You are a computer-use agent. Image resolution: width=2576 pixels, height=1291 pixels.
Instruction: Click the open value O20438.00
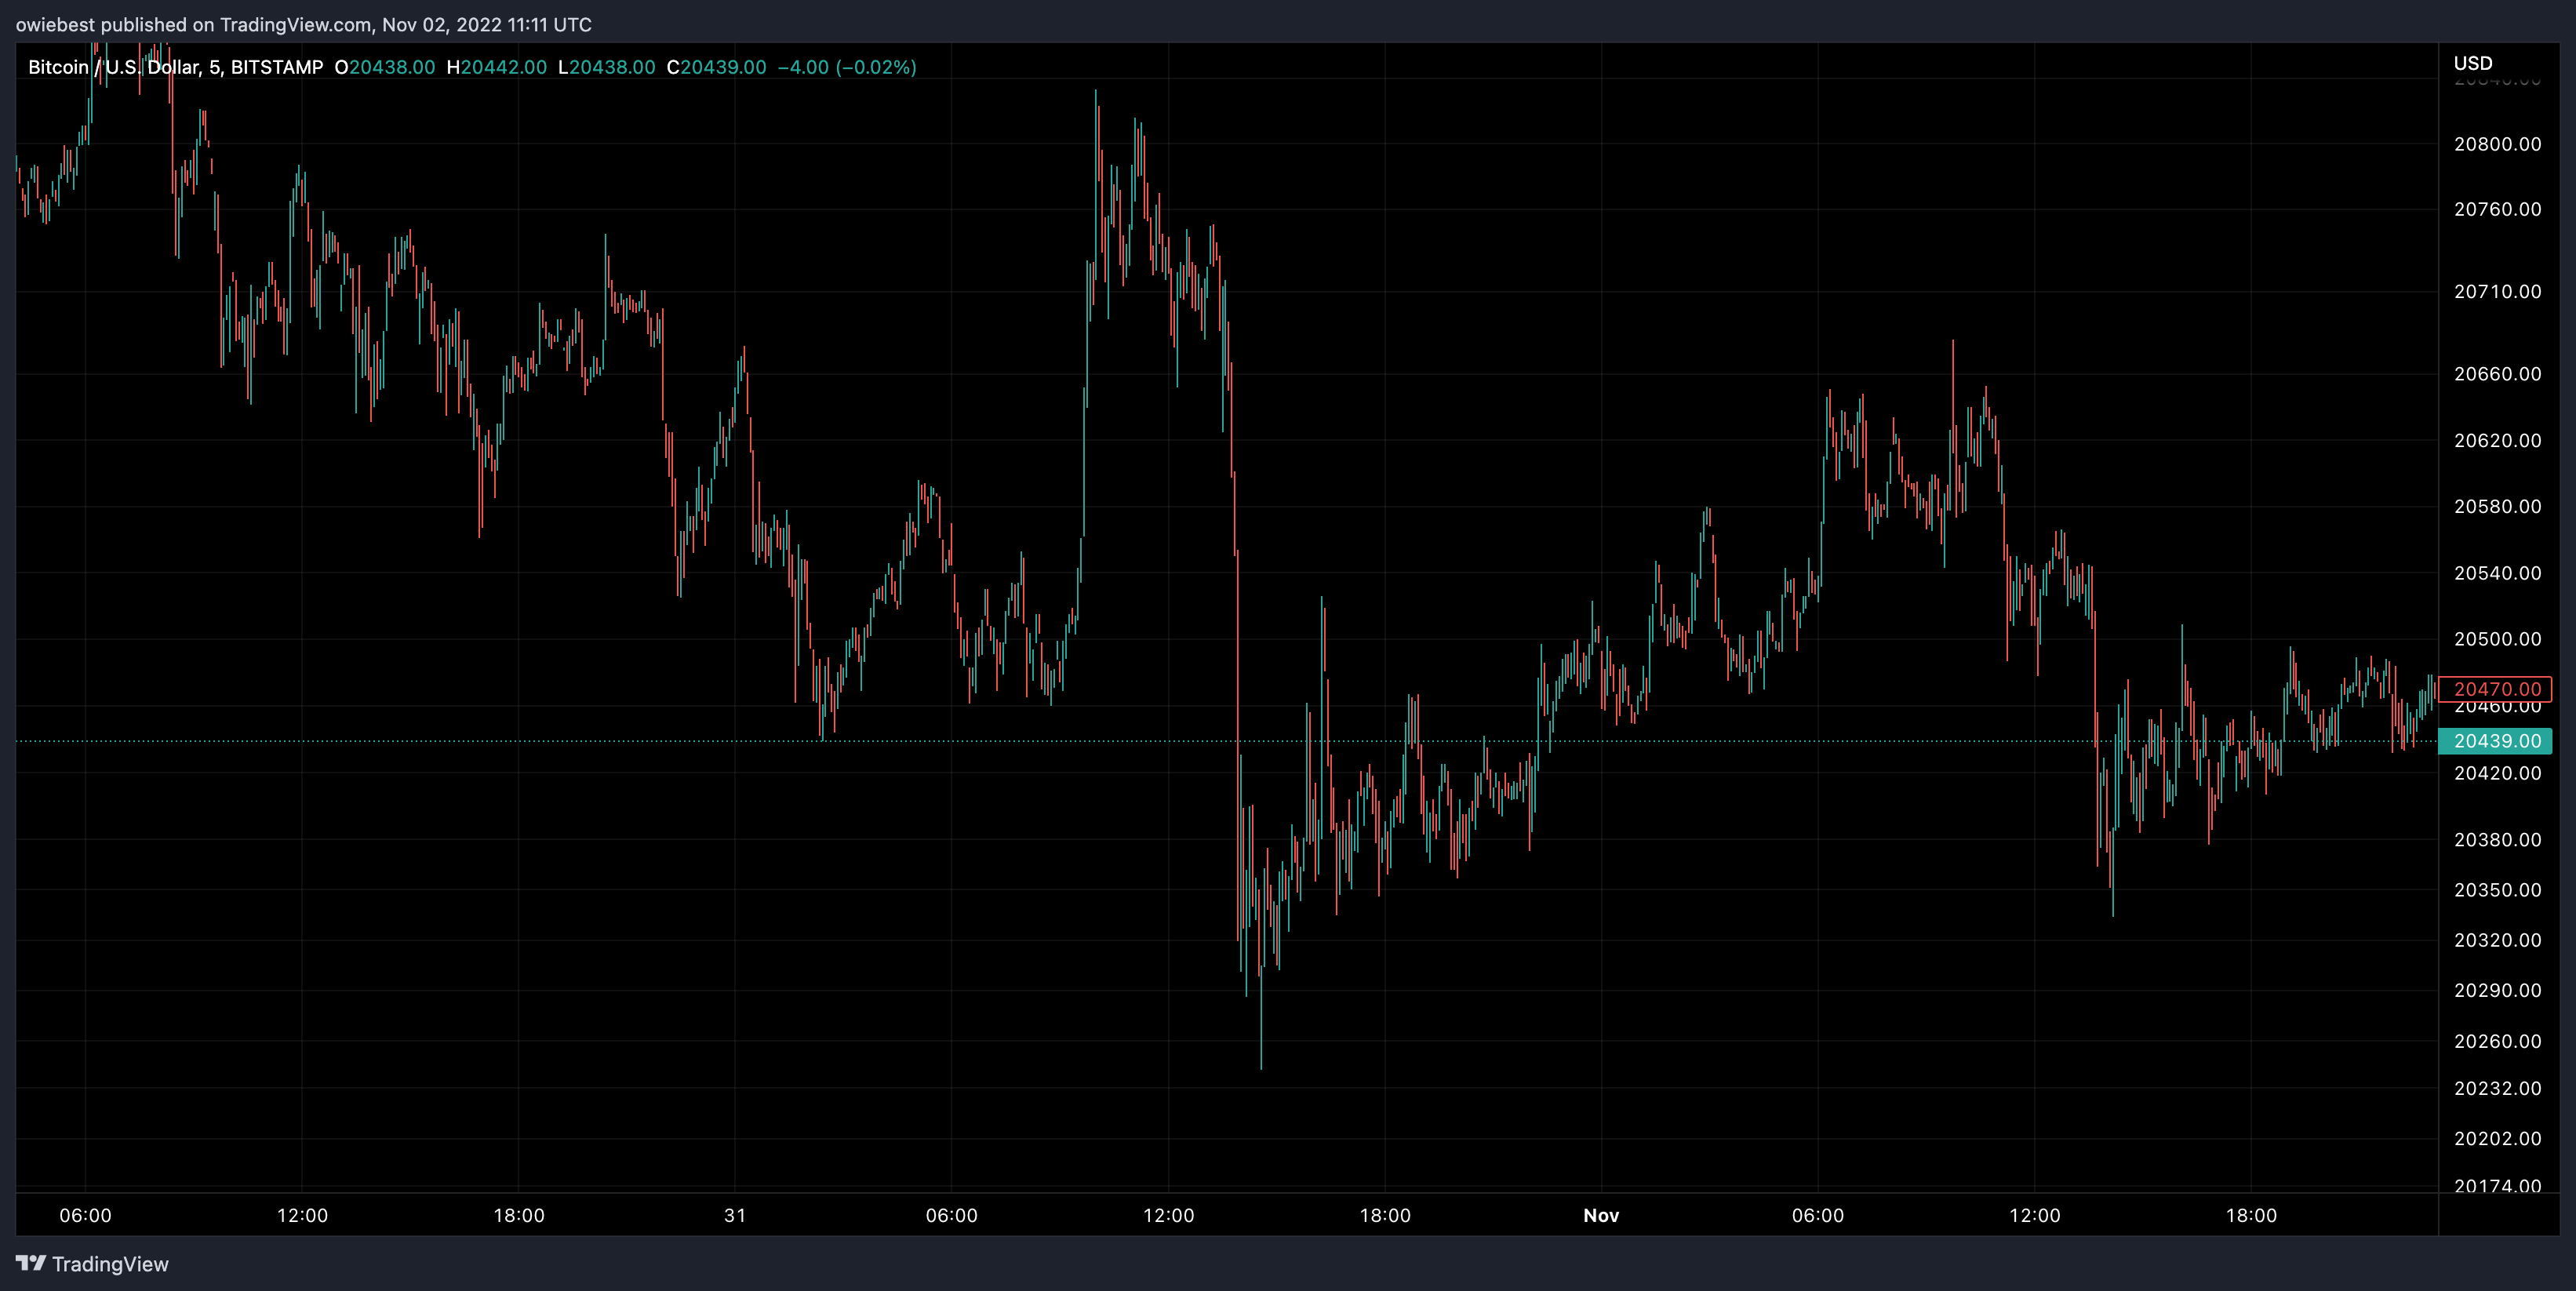point(385,67)
